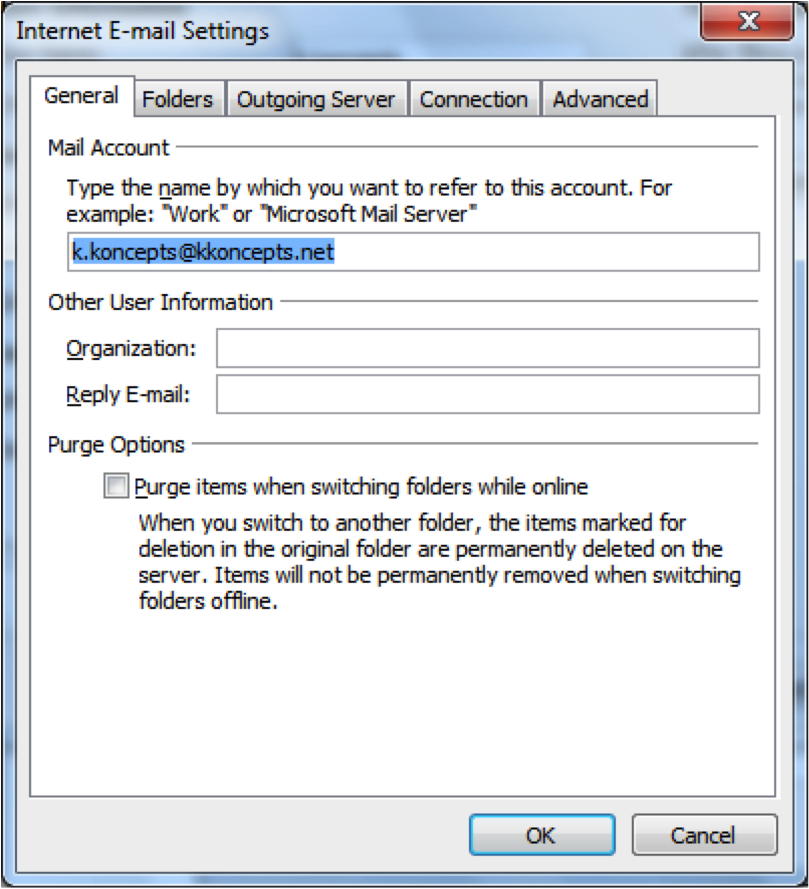Close the Internet E-mail Settings window
Viewport: 809px width, 889px height.
[x=747, y=22]
